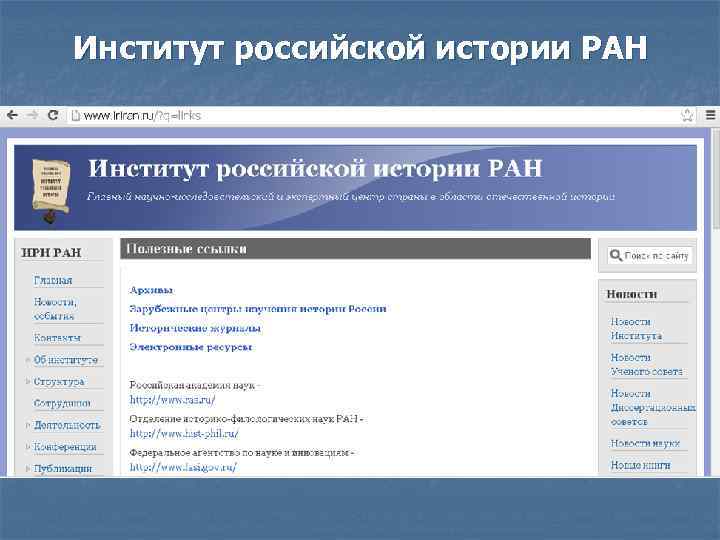Bookmark the page with the star icon

click(687, 115)
